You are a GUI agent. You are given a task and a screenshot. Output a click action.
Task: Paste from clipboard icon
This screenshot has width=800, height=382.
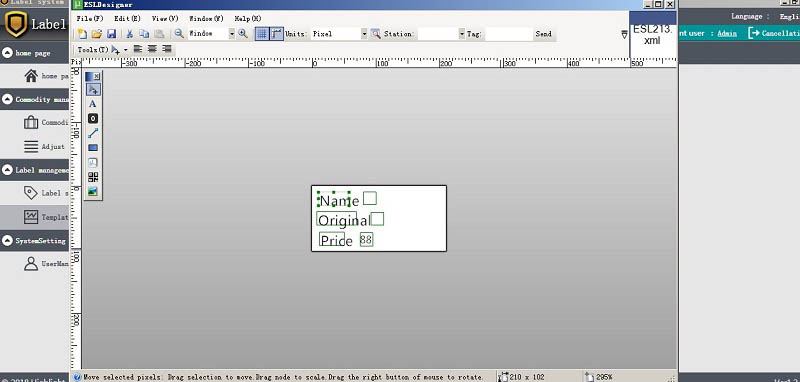159,34
